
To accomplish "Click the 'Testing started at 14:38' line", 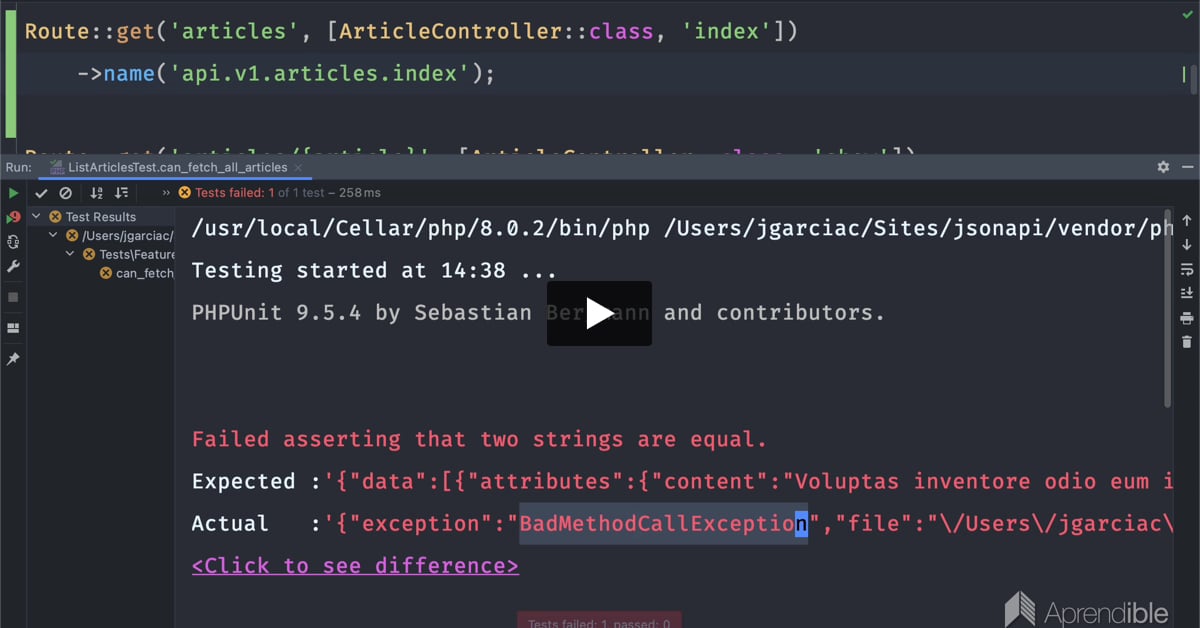I will click(x=373, y=270).
